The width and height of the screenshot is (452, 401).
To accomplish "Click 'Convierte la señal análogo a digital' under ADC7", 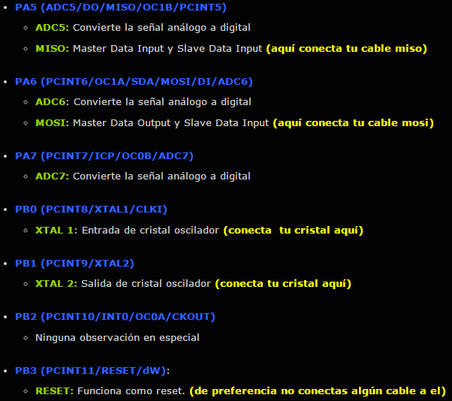I will coord(162,176).
